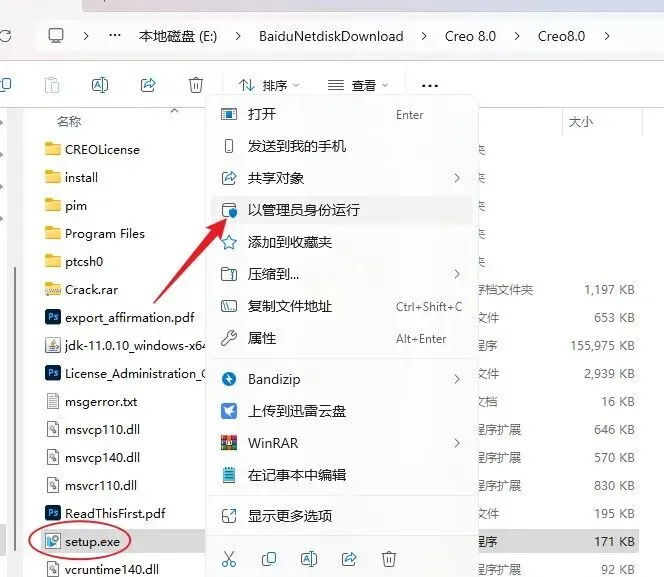
Task: Click the jdk-11.0.10 Java installer icon
Action: 53,345
